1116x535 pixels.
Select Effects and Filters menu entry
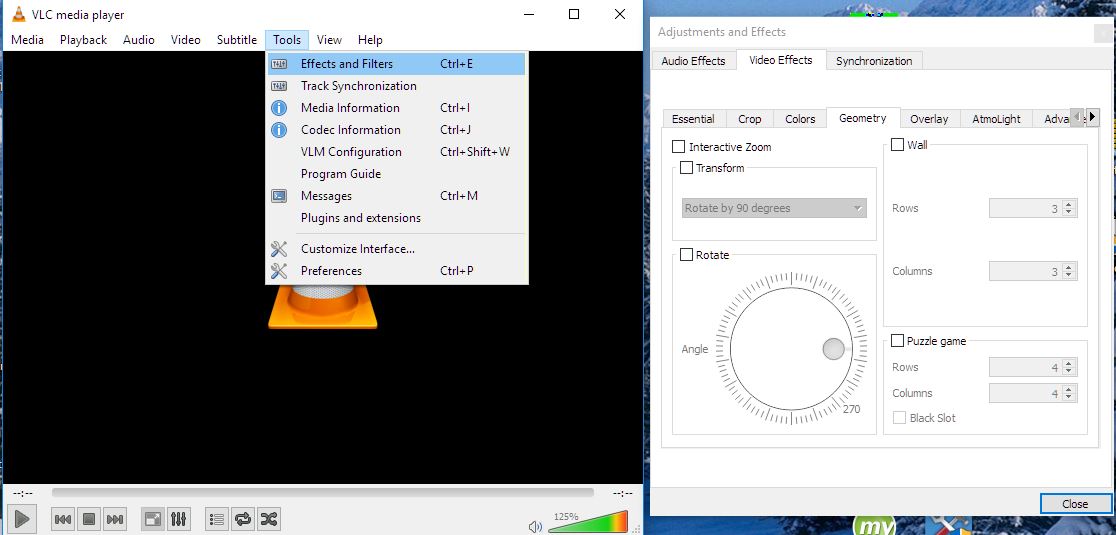click(347, 64)
